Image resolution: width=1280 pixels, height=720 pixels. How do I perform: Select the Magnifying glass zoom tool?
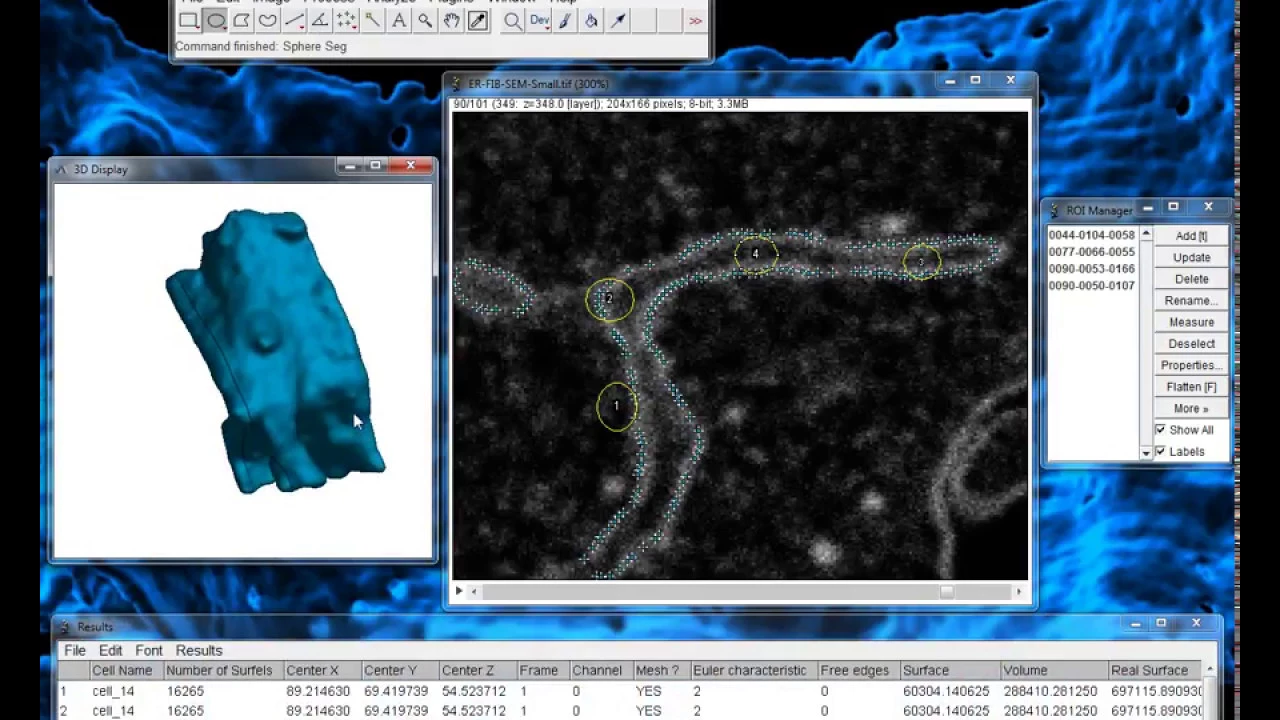tap(425, 20)
